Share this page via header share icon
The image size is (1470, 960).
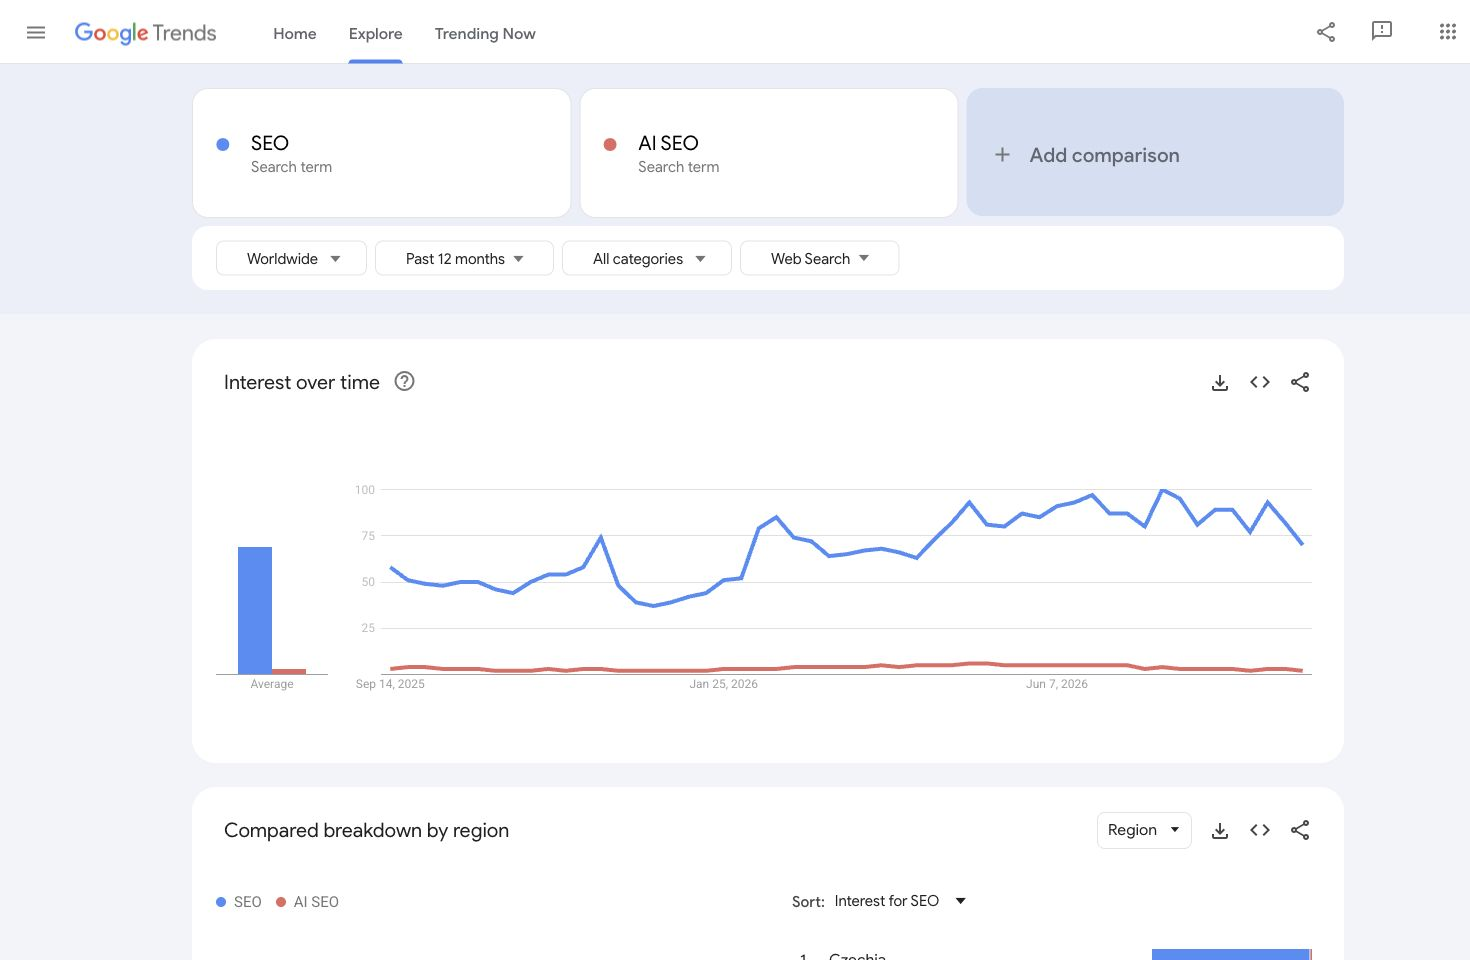[1326, 32]
